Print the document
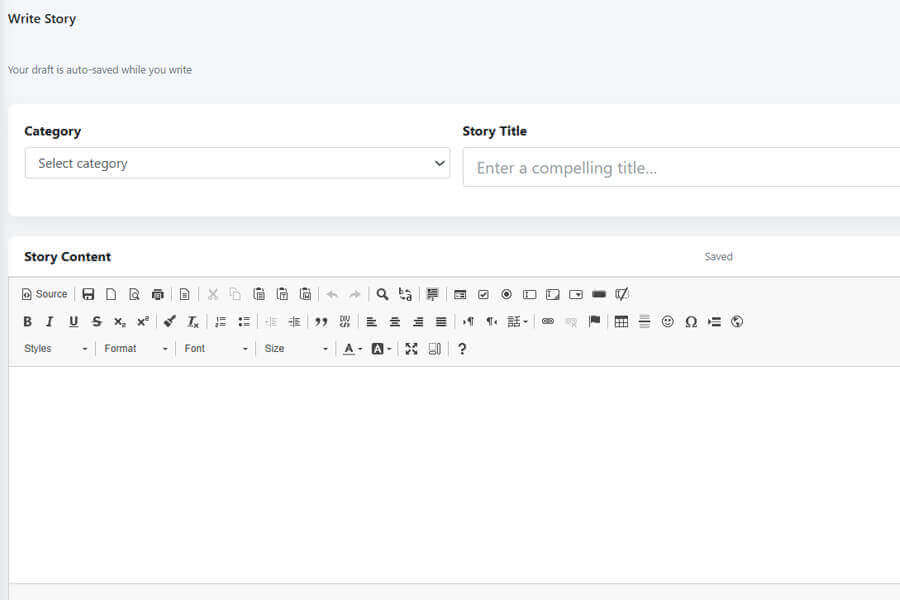 tap(157, 293)
